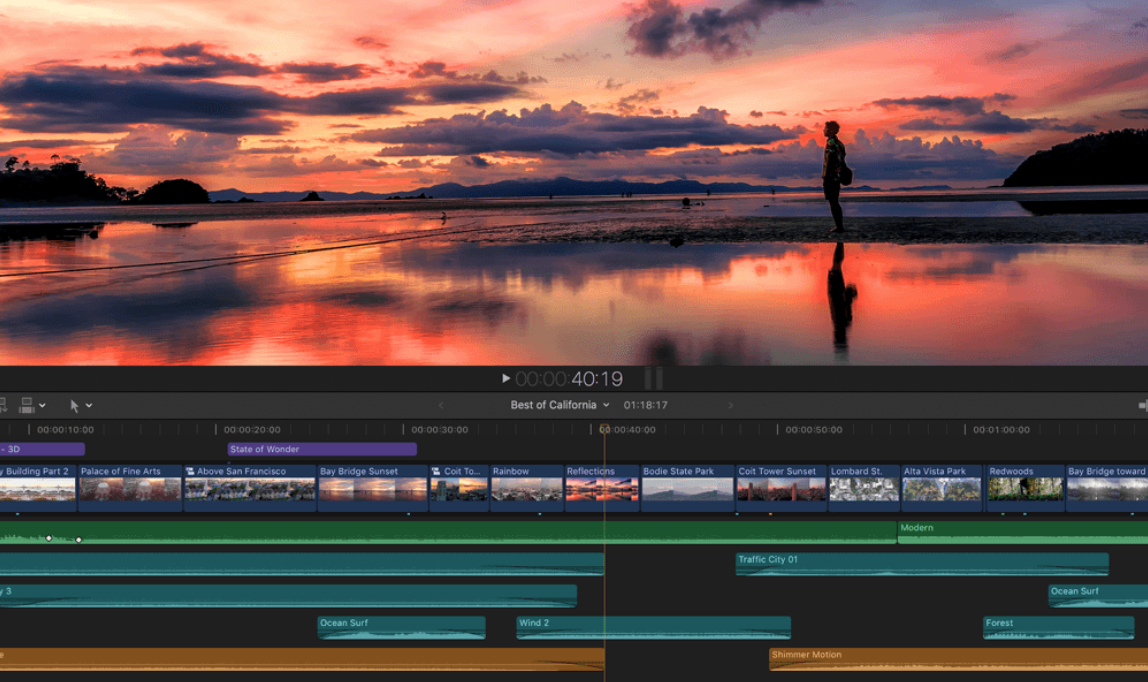
Task: Open the Best of California timeline dropdown
Action: click(x=604, y=405)
